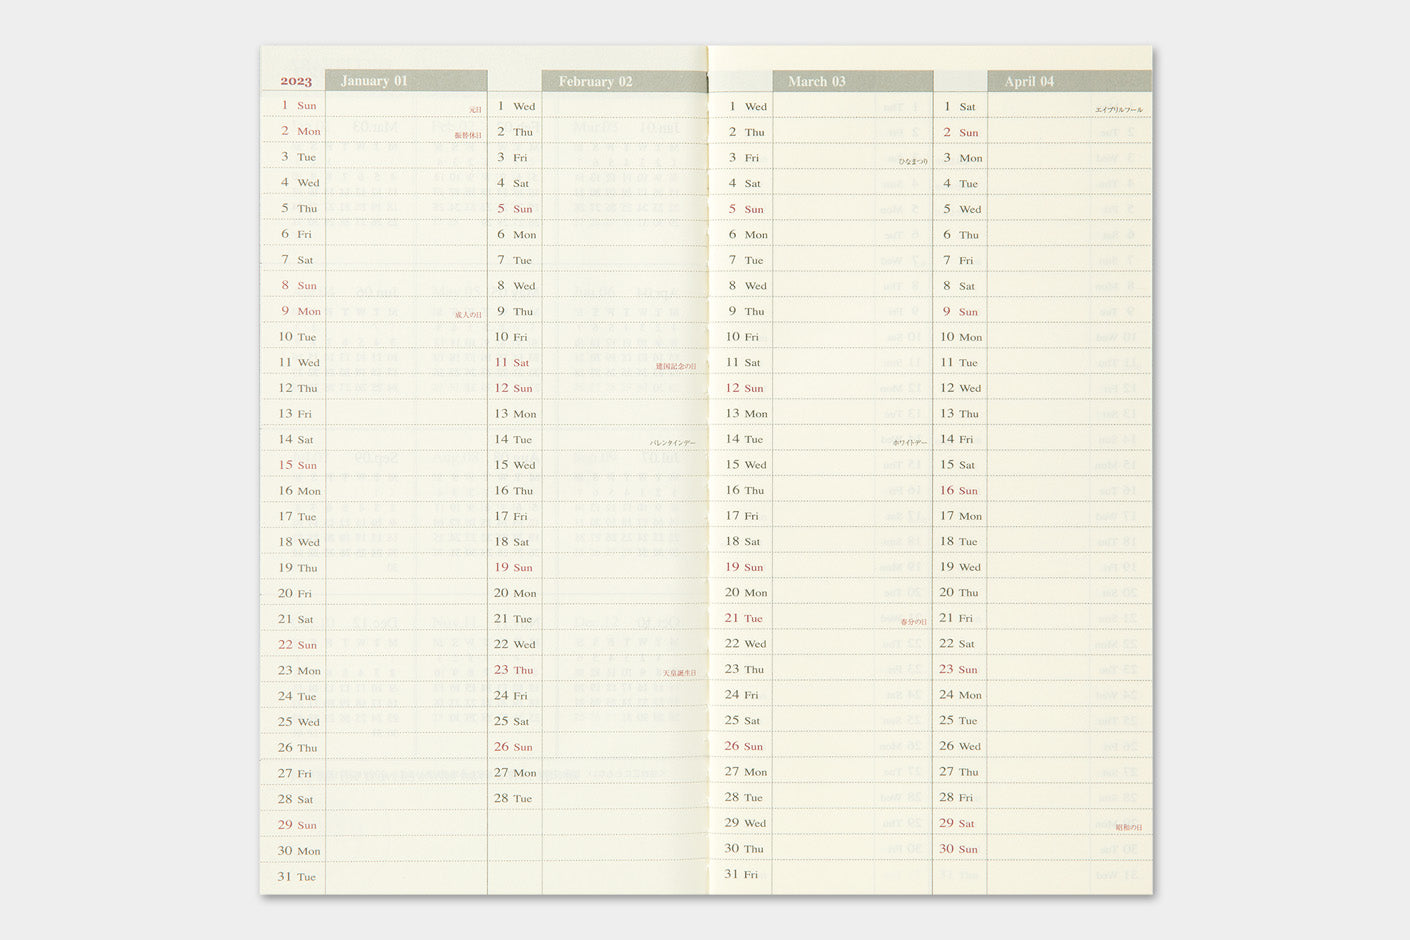The image size is (1410, 940).
Task: Click the January 1 Japanese holiday note
Action: click(475, 109)
